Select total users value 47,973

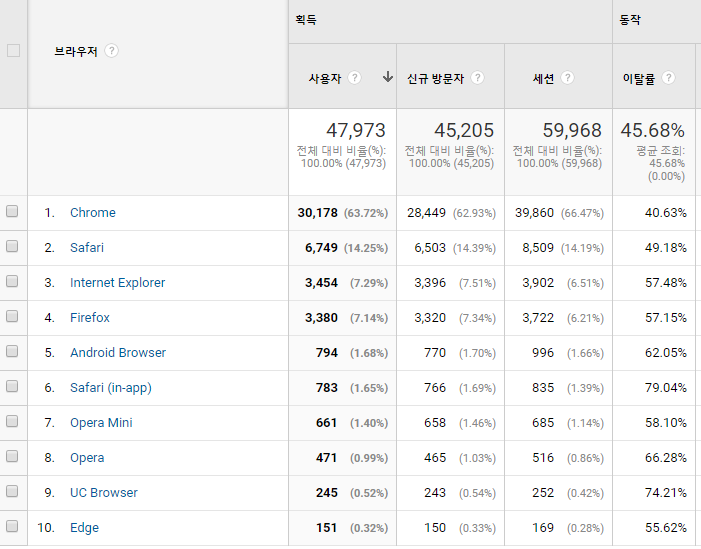click(x=356, y=131)
